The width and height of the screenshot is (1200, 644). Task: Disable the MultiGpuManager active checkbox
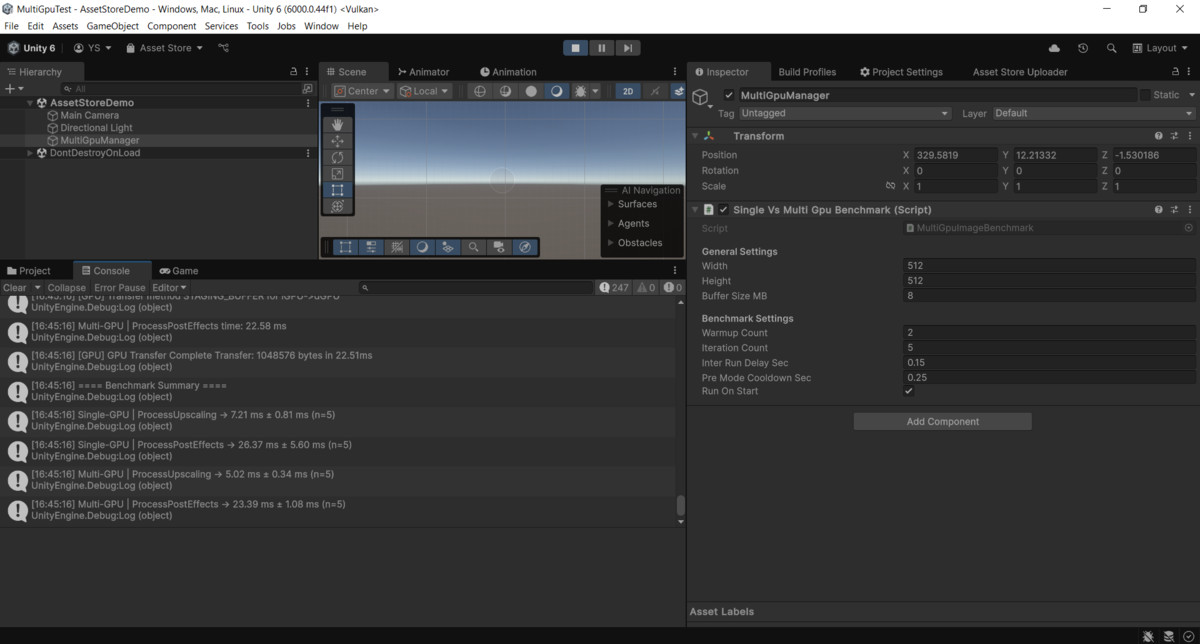pyautogui.click(x=729, y=95)
